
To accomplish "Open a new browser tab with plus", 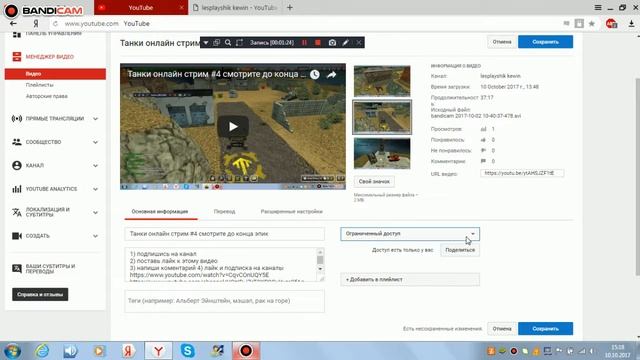I will click(x=289, y=7).
